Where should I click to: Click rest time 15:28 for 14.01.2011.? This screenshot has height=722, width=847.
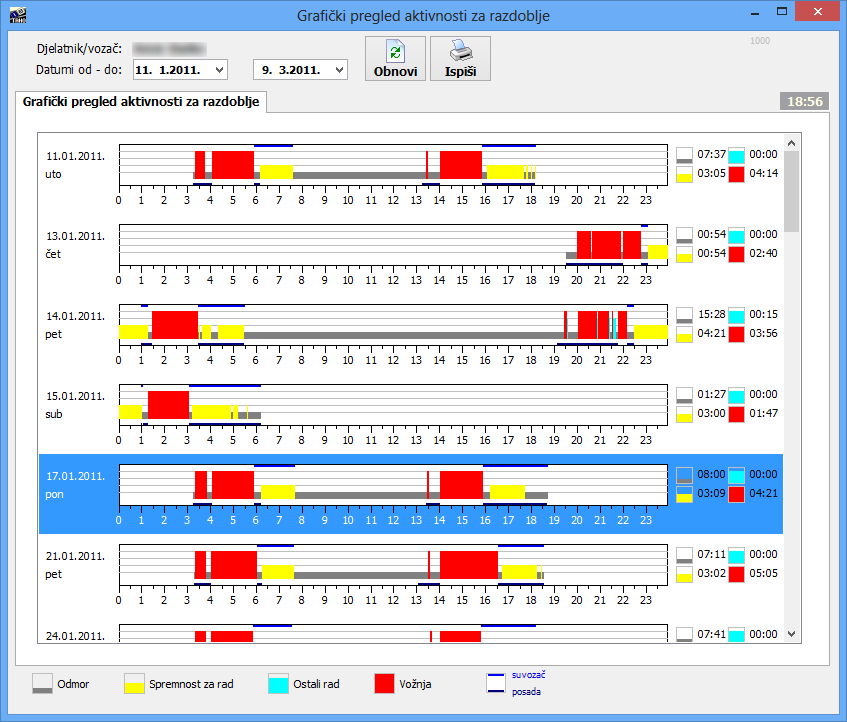pos(711,314)
